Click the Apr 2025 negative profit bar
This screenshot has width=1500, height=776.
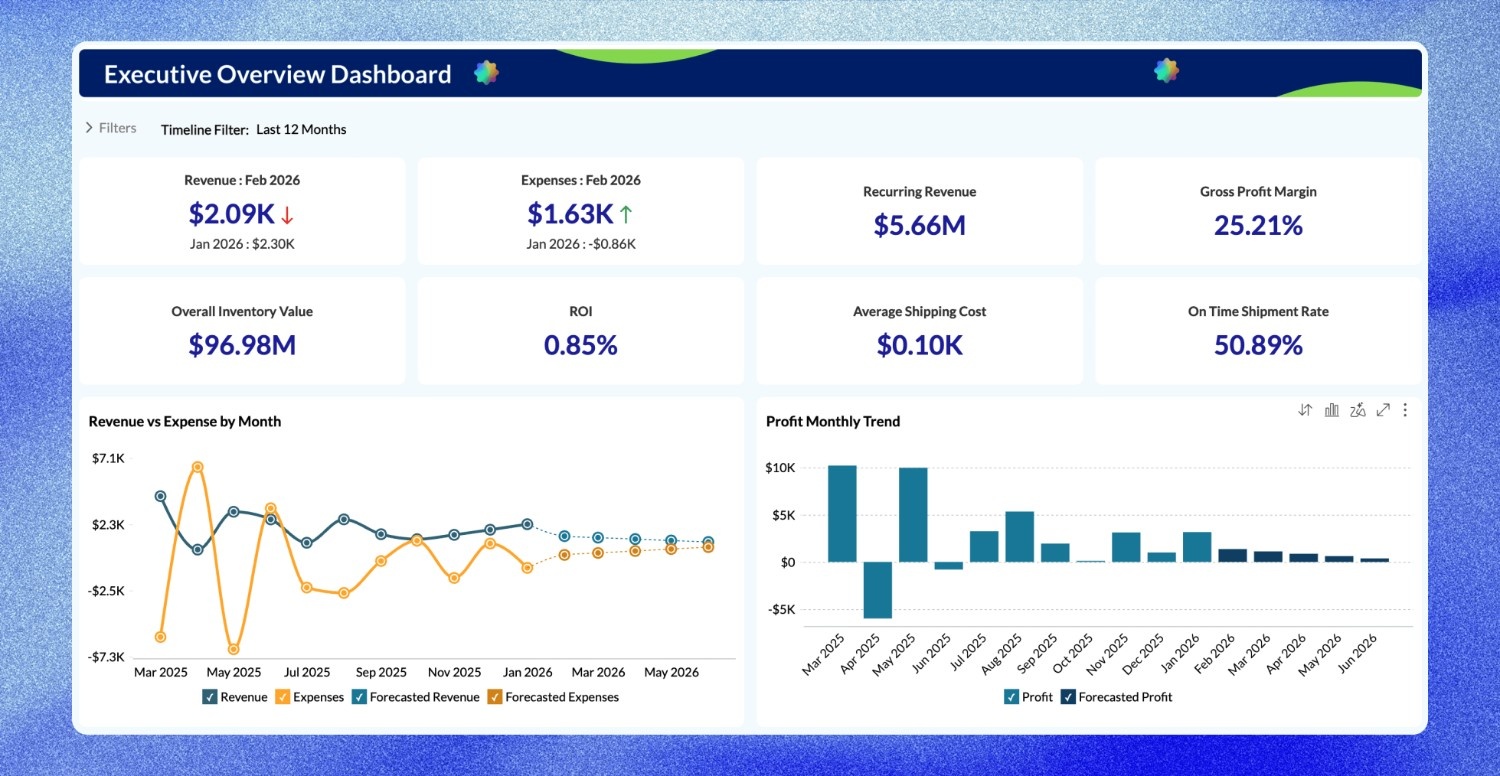878,590
